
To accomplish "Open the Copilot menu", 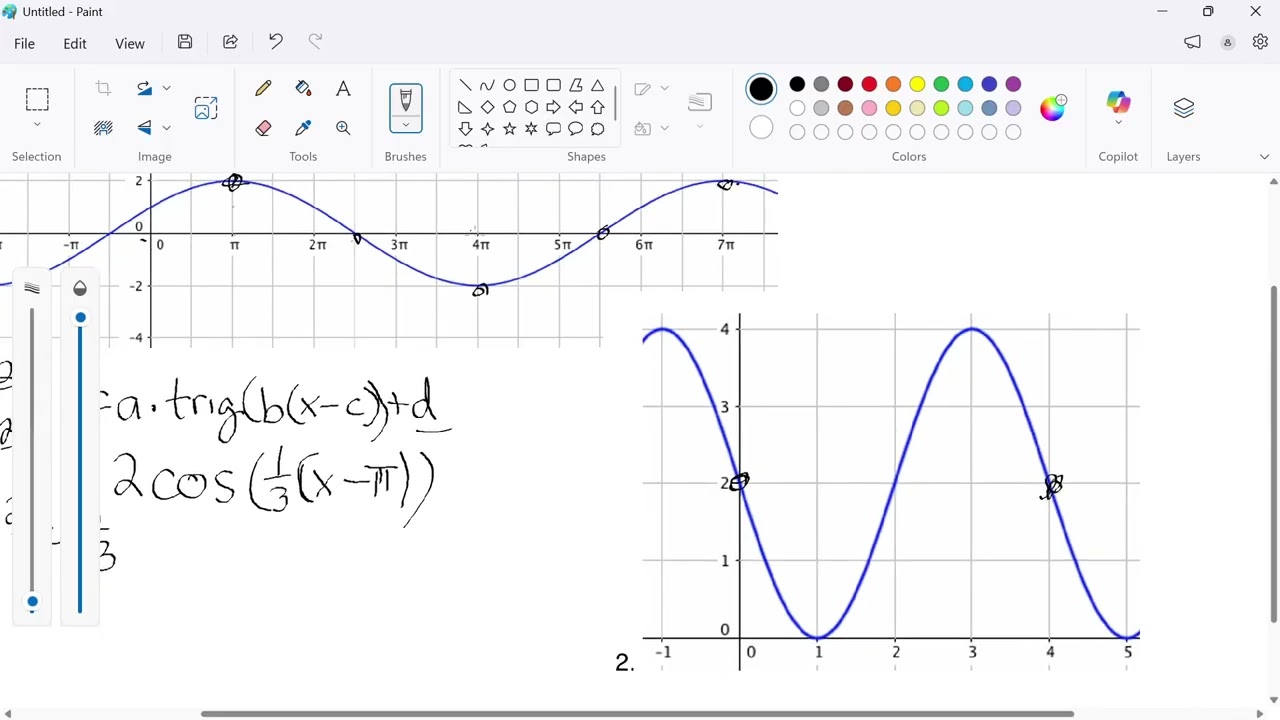I will 1118,108.
